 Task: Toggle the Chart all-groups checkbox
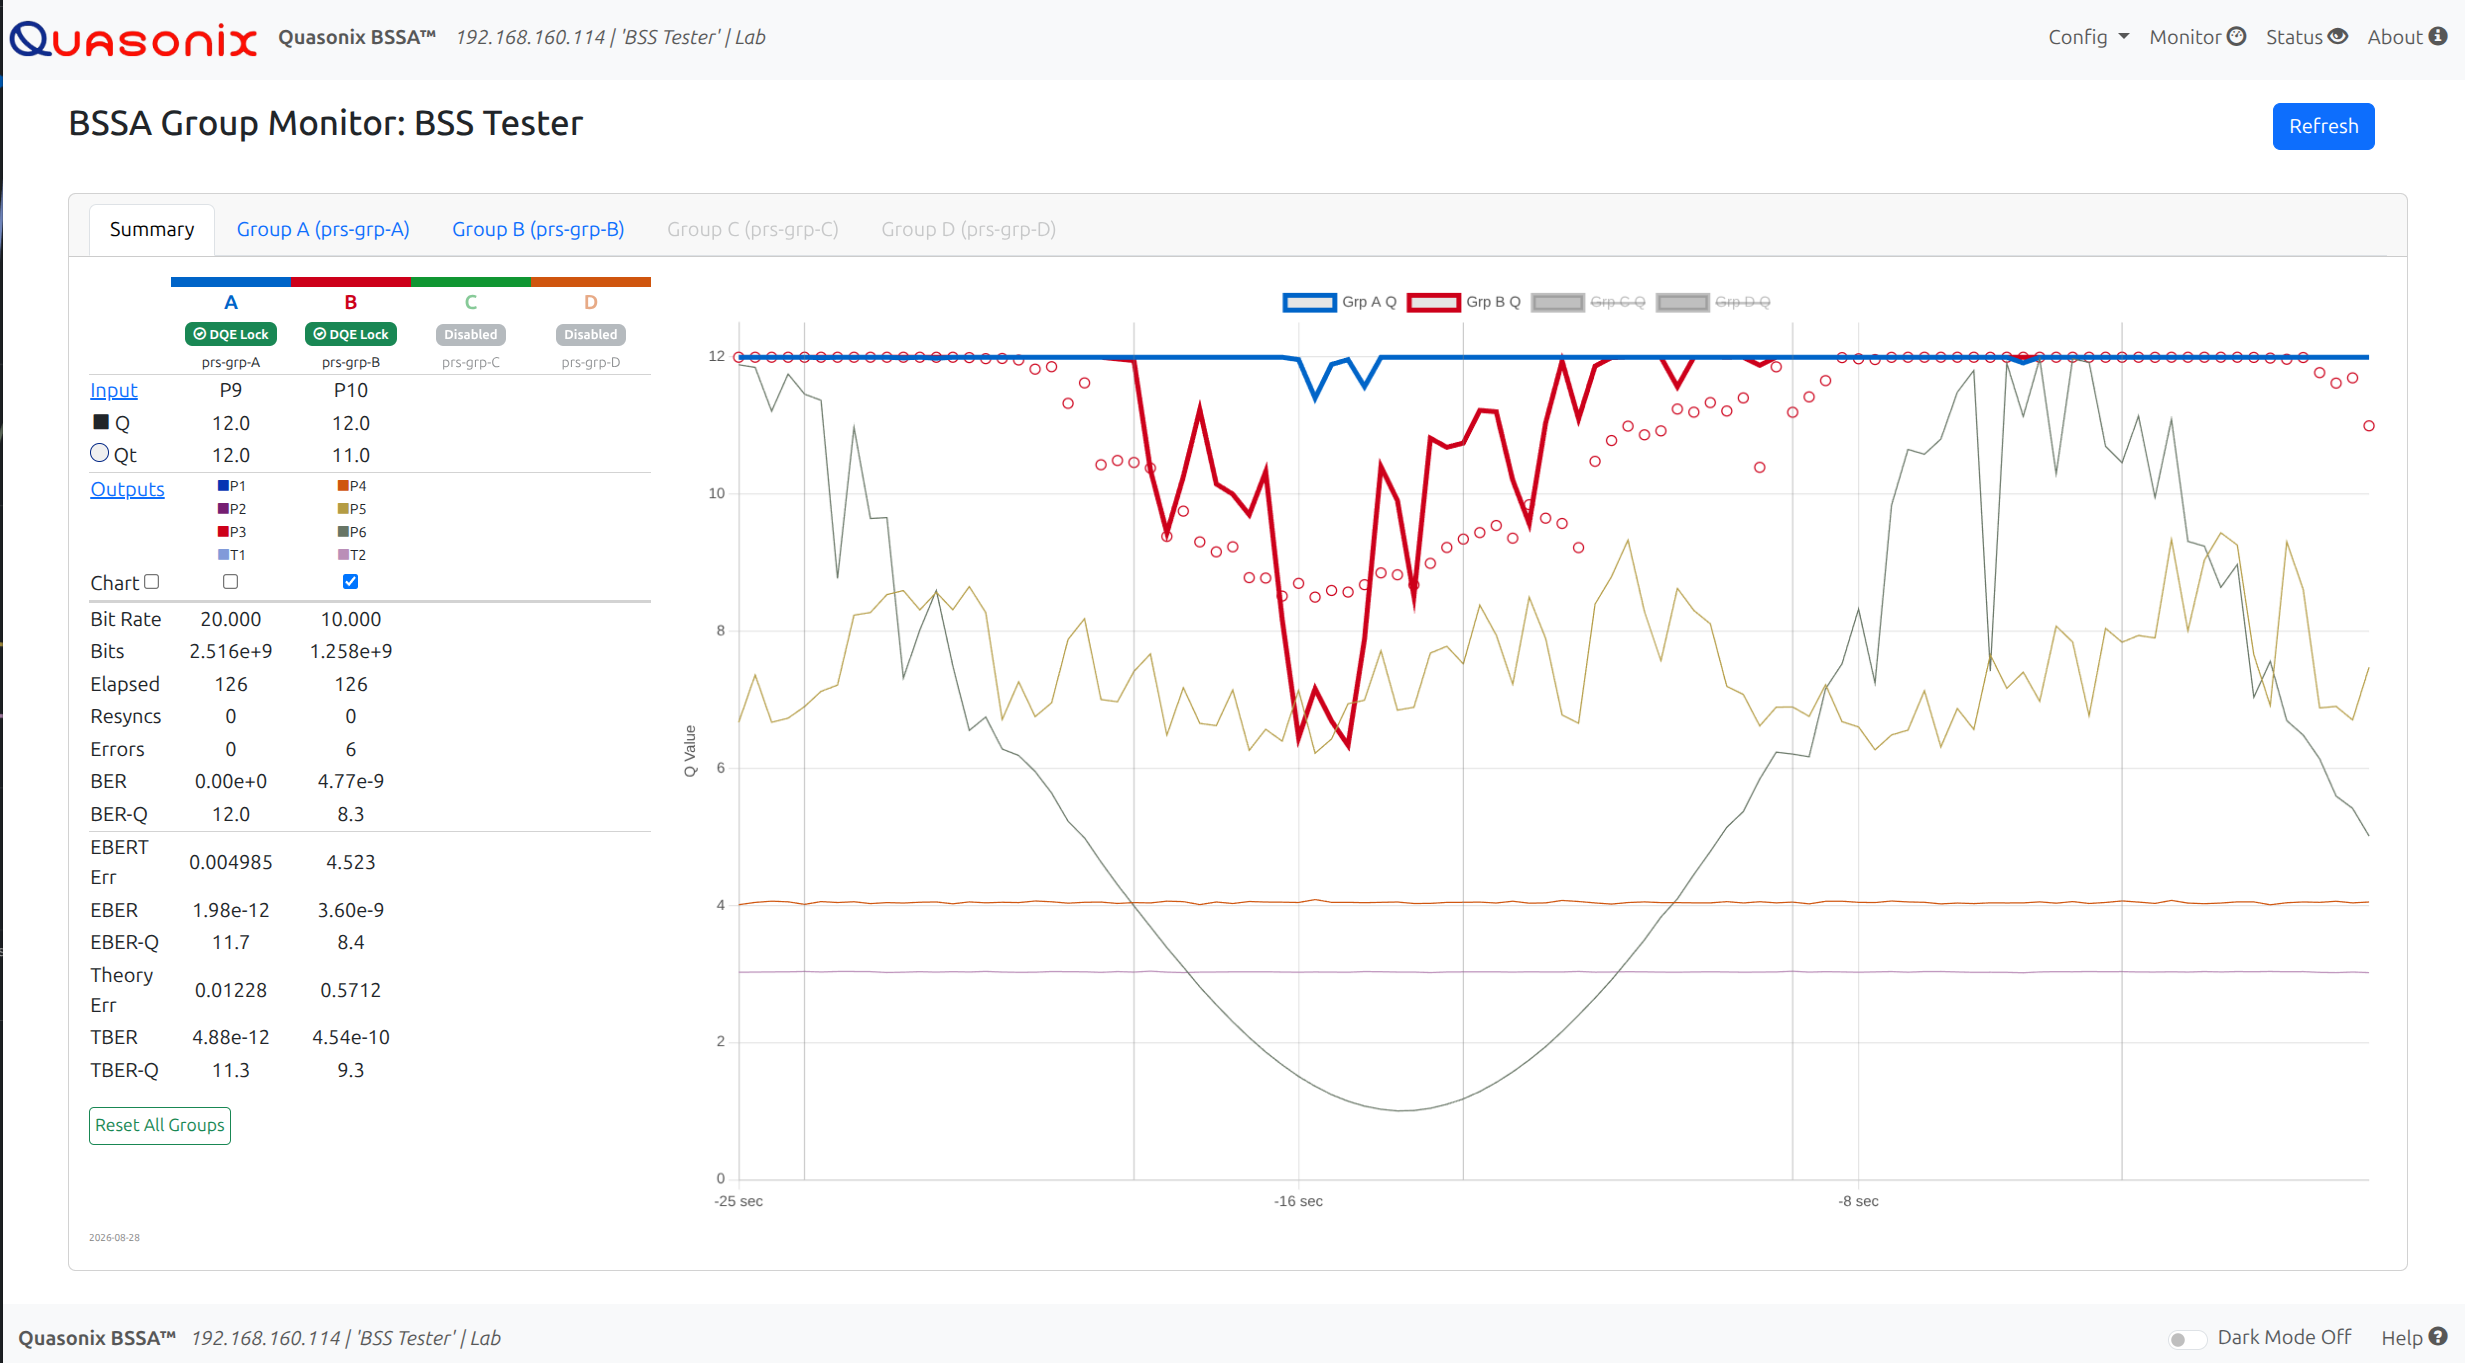coord(152,582)
